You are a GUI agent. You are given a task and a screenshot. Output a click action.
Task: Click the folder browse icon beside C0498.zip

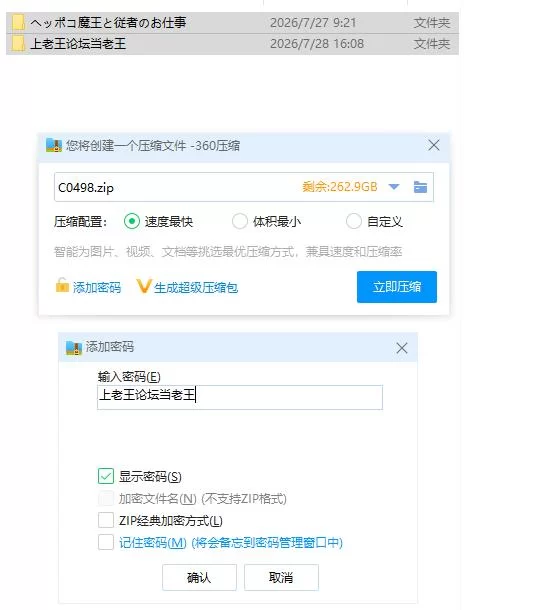(x=420, y=187)
